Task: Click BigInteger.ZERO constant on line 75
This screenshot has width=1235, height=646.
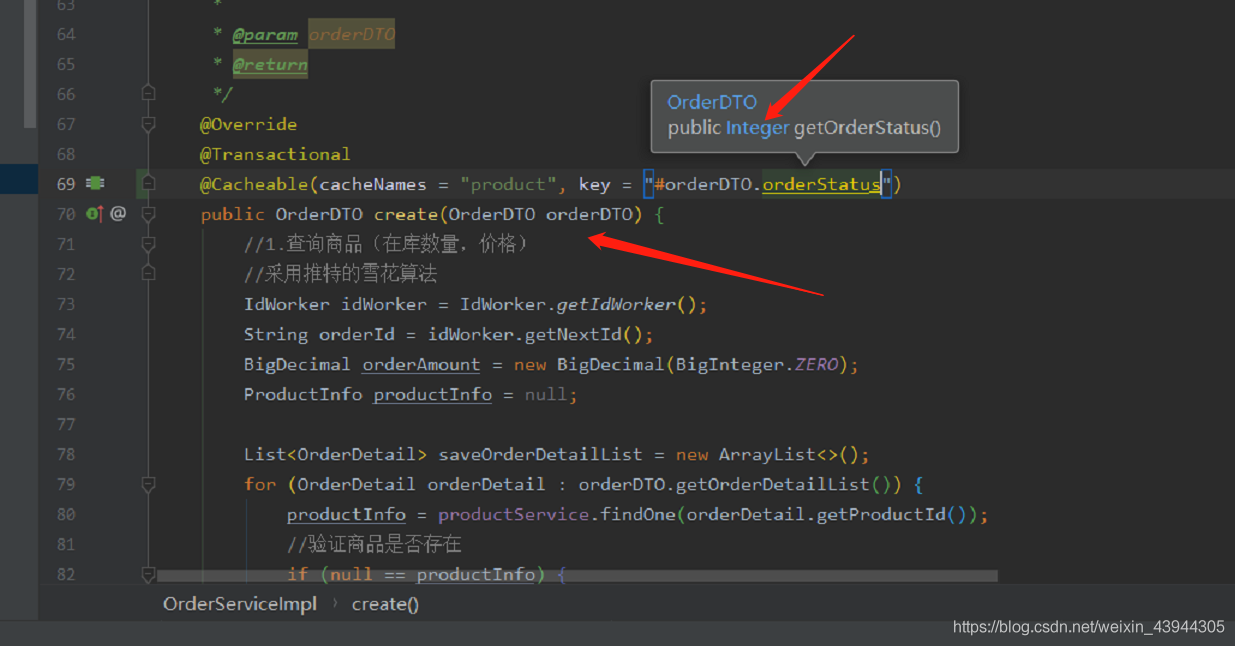Action: tap(757, 364)
